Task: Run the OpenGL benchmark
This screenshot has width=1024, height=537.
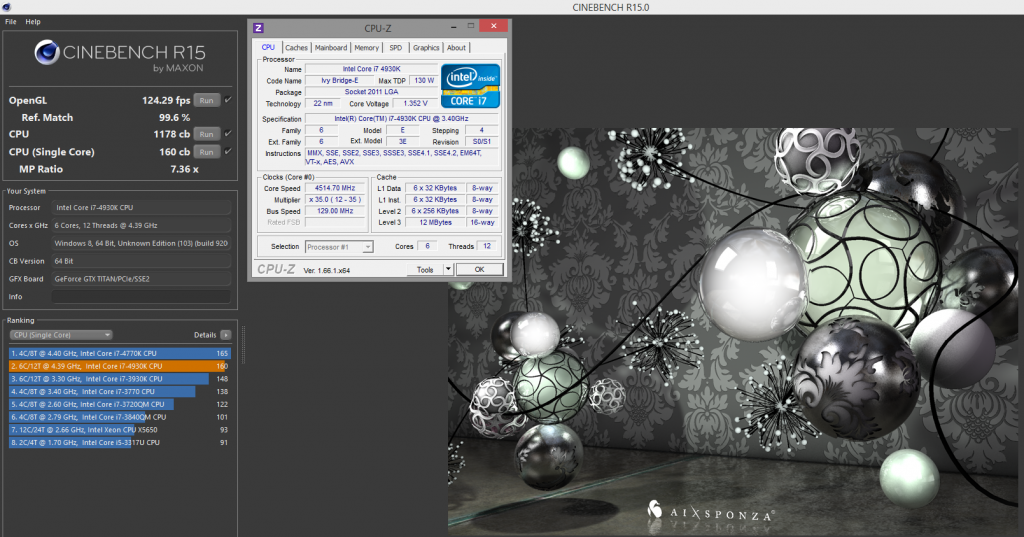Action: click(x=206, y=100)
